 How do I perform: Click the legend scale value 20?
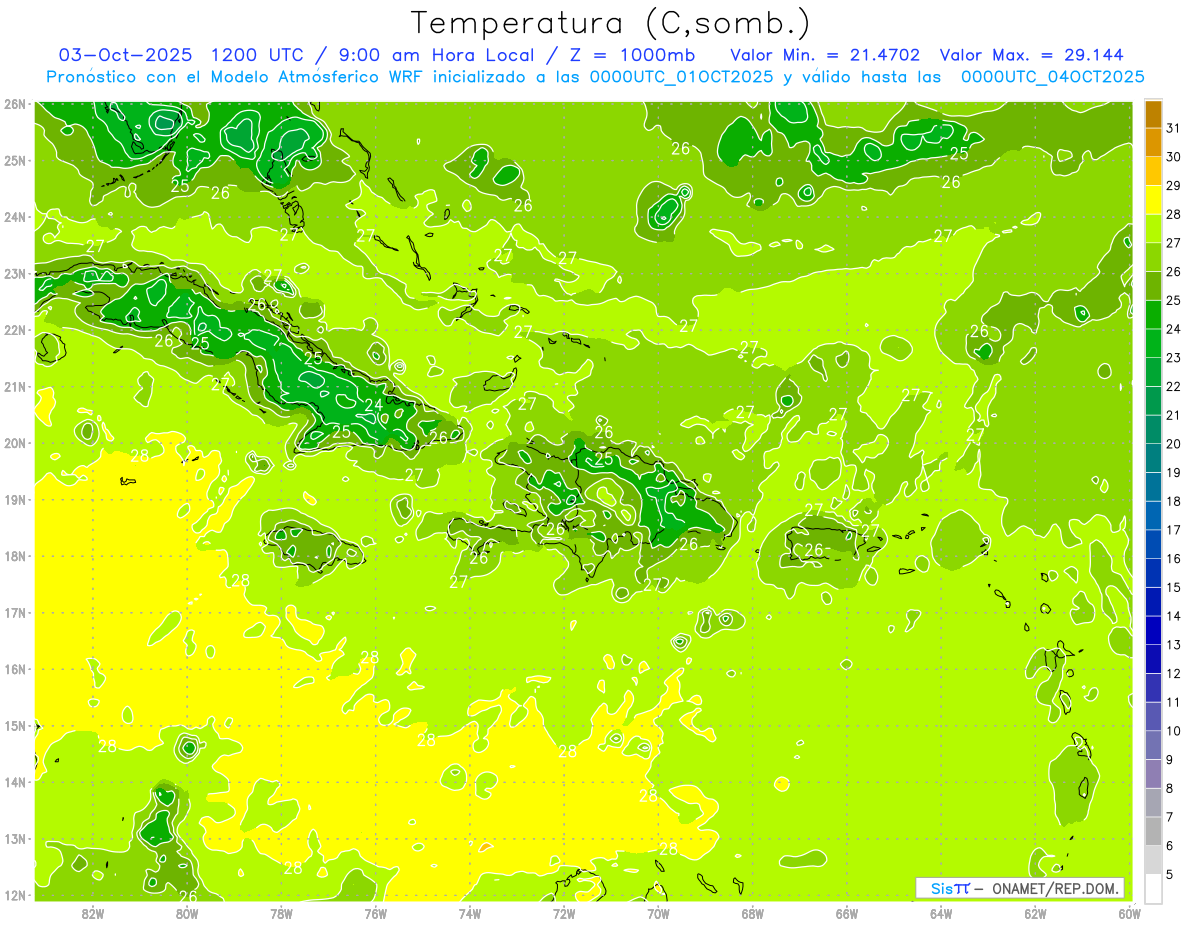[x=1174, y=444]
